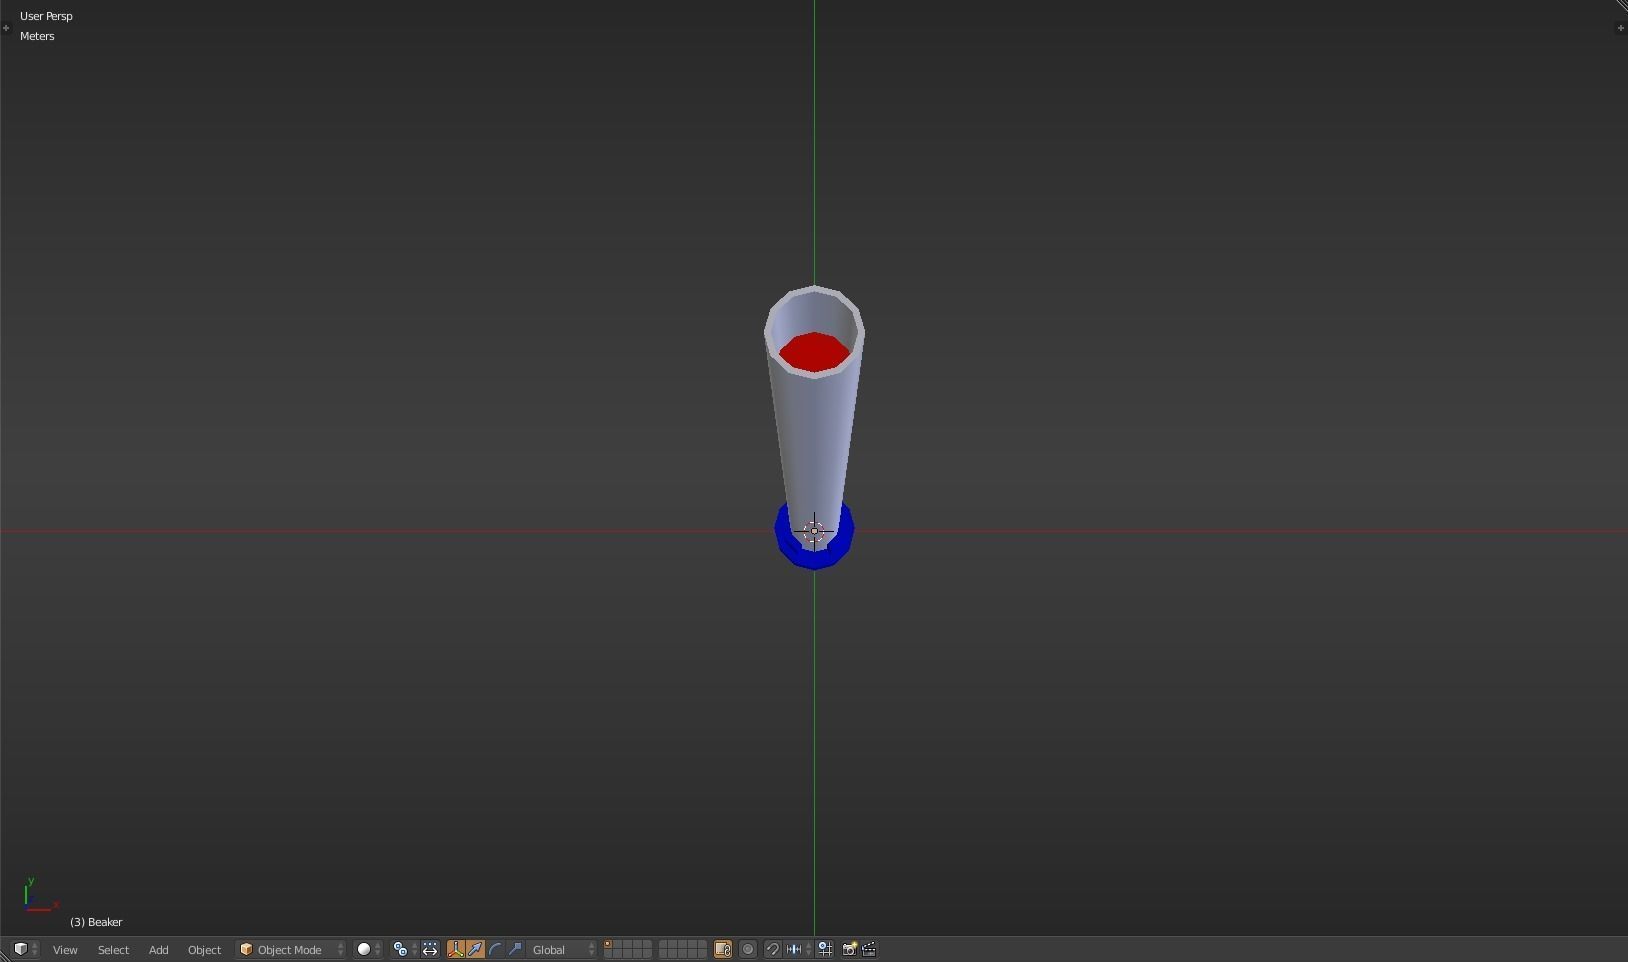
Task: Toggle the 3D manipulator widget
Action: [x=456, y=949]
